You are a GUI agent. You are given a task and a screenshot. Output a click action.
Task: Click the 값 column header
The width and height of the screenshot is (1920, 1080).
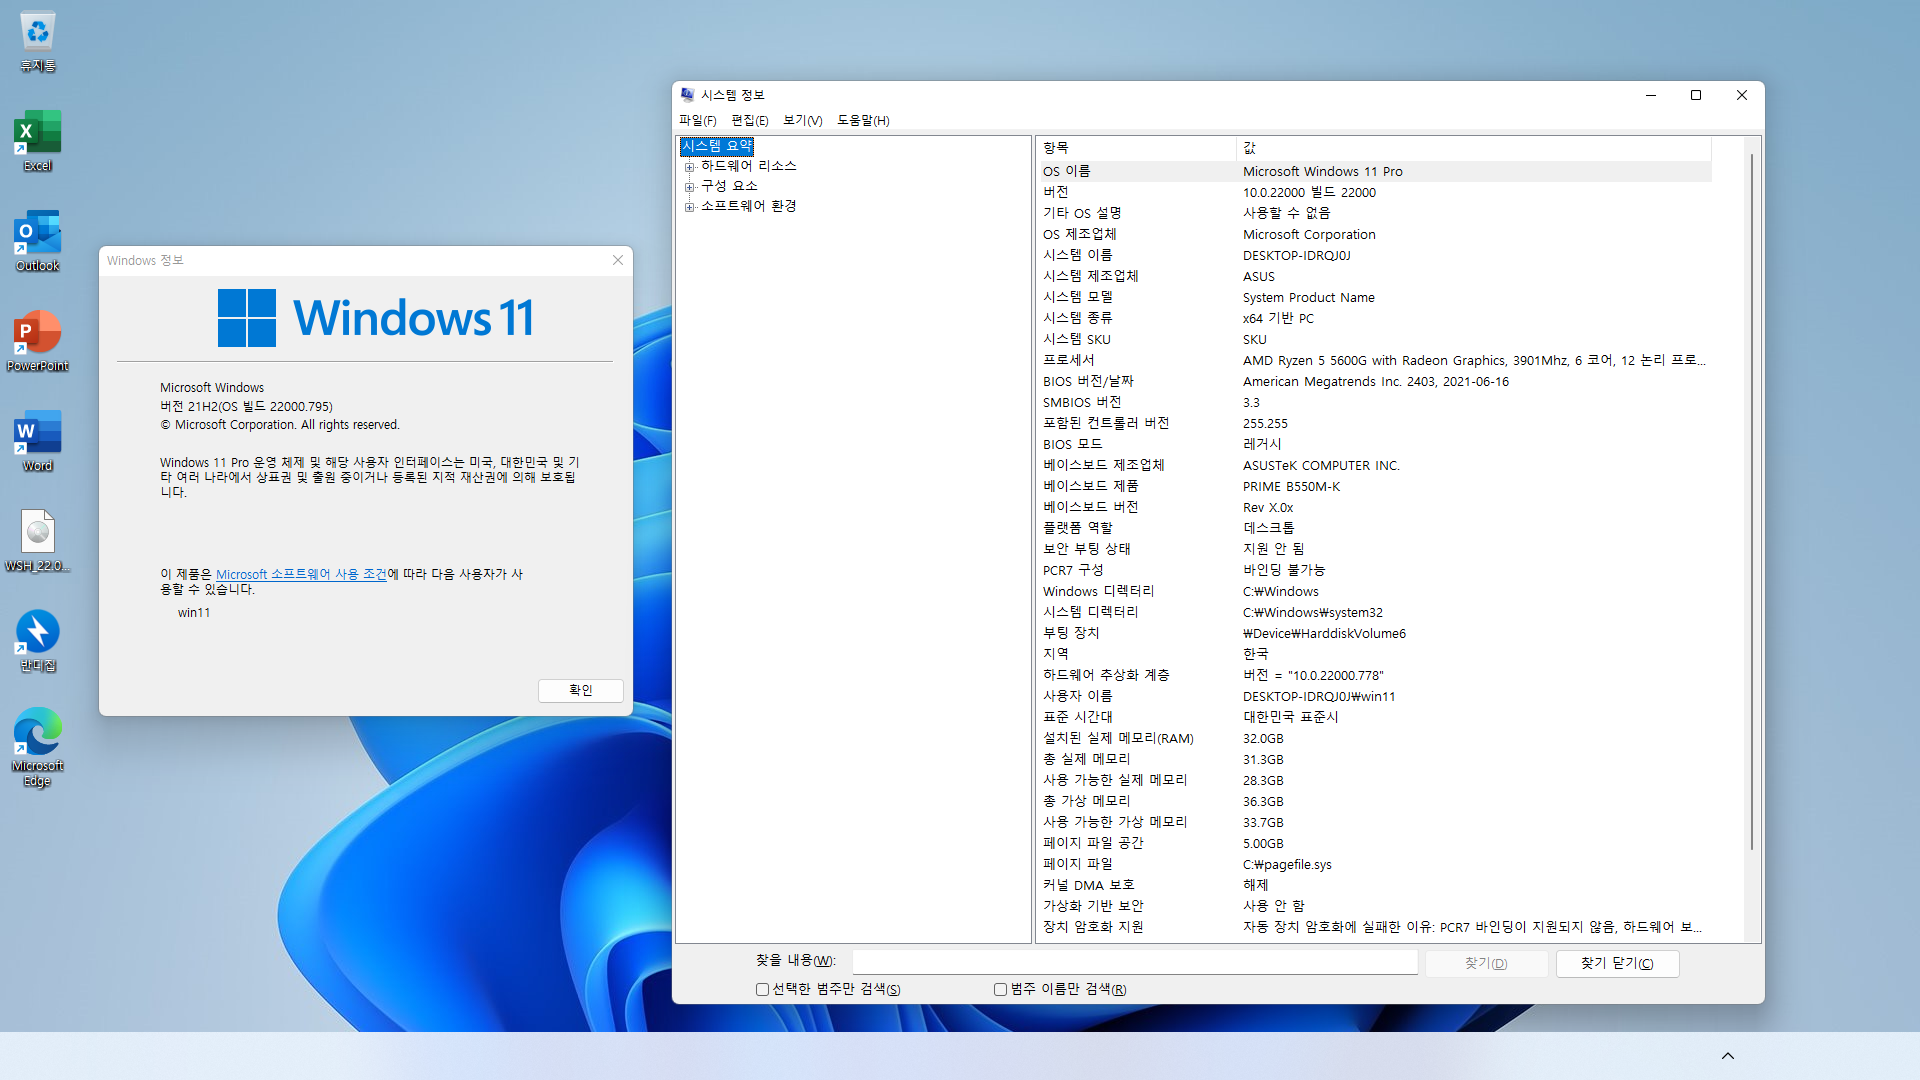[1474, 147]
